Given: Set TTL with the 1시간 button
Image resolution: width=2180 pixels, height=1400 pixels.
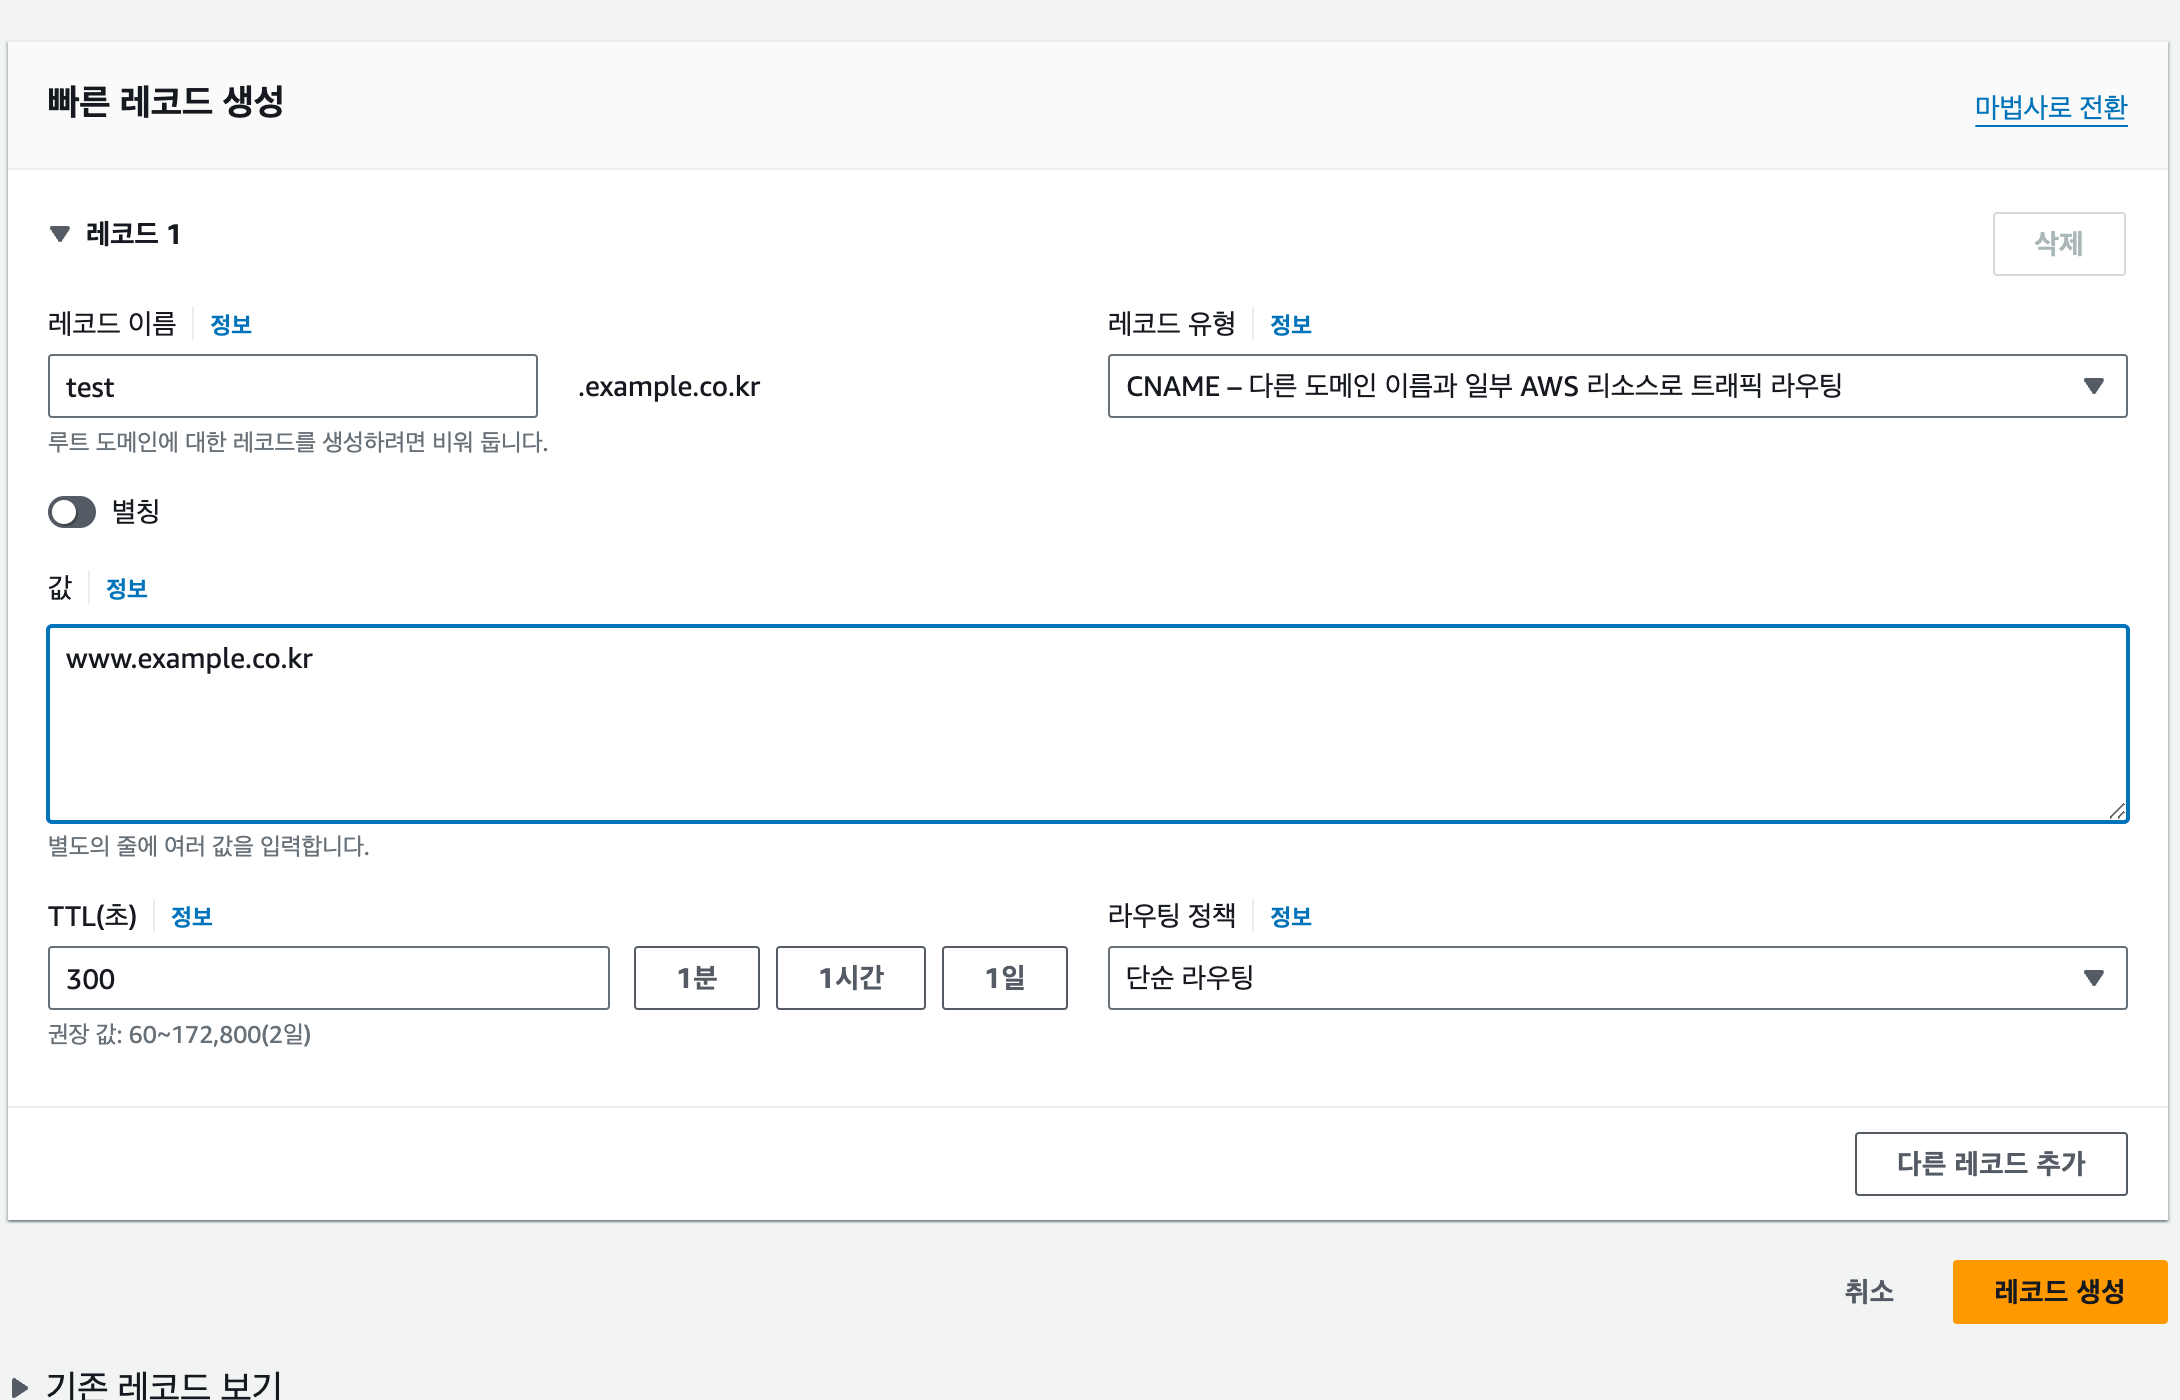Looking at the screenshot, I should click(851, 978).
